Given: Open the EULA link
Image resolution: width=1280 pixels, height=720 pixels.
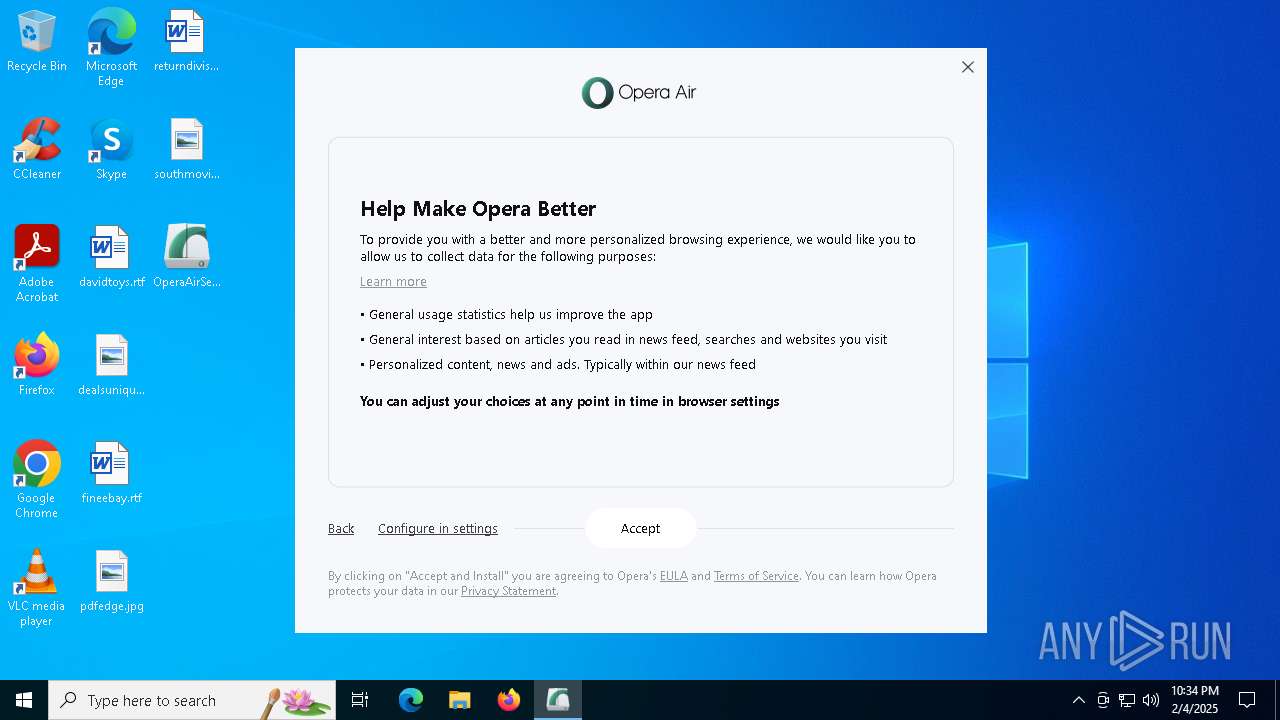Looking at the screenshot, I should [x=674, y=576].
